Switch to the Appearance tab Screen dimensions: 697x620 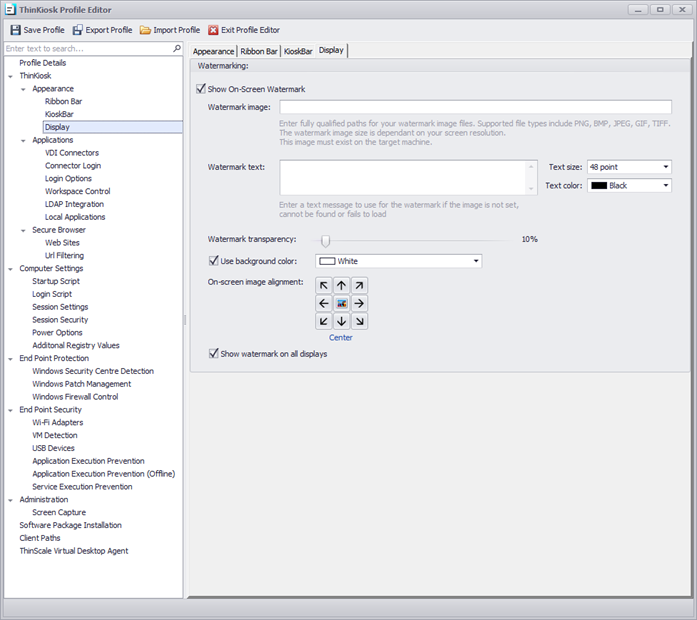(213, 51)
